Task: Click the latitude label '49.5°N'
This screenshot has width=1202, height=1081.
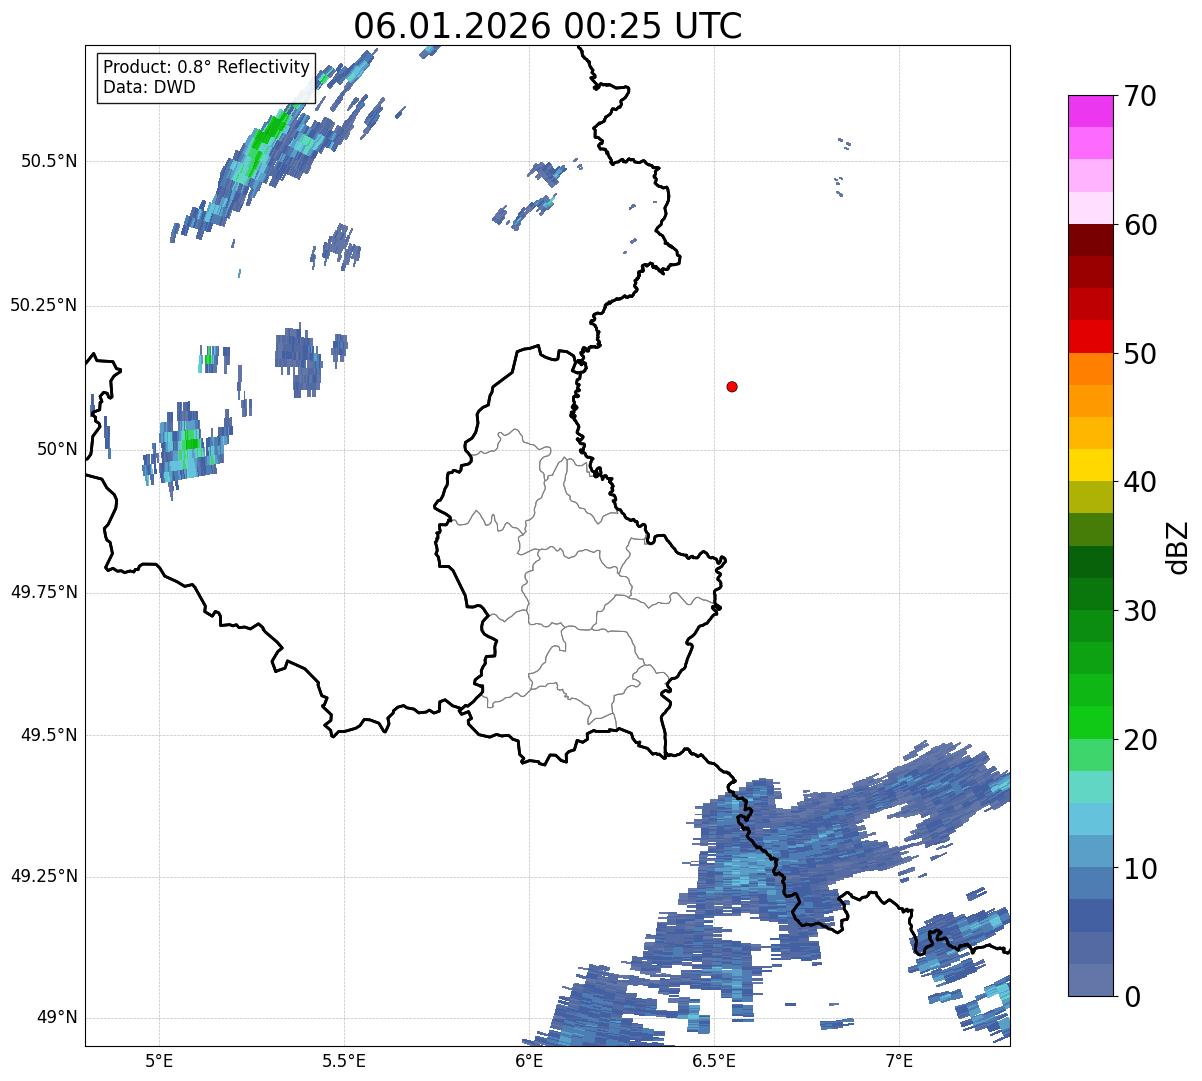Action: tap(48, 735)
